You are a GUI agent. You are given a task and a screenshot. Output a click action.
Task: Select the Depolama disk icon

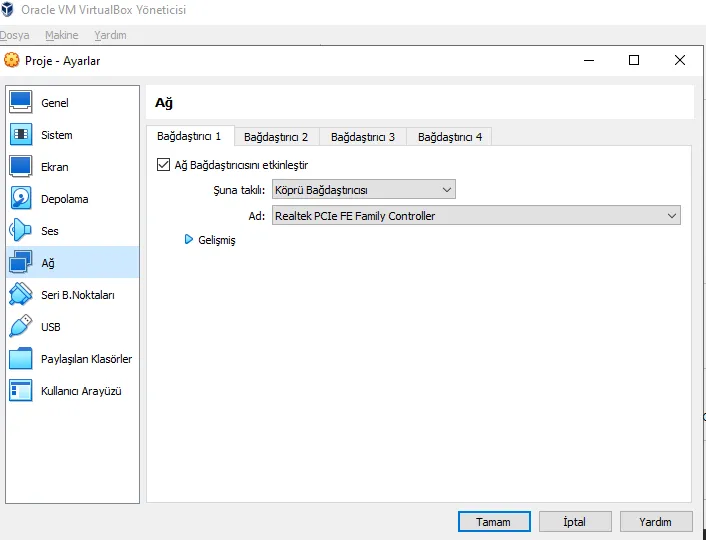(20, 198)
